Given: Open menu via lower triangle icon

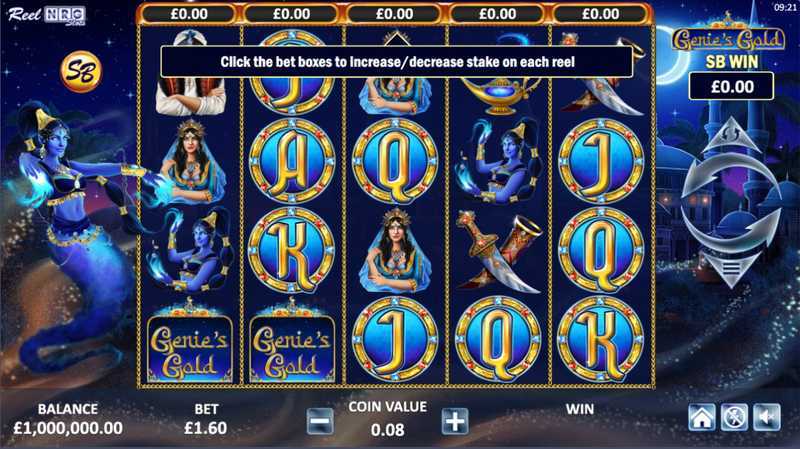Looking at the screenshot, I should (x=731, y=269).
